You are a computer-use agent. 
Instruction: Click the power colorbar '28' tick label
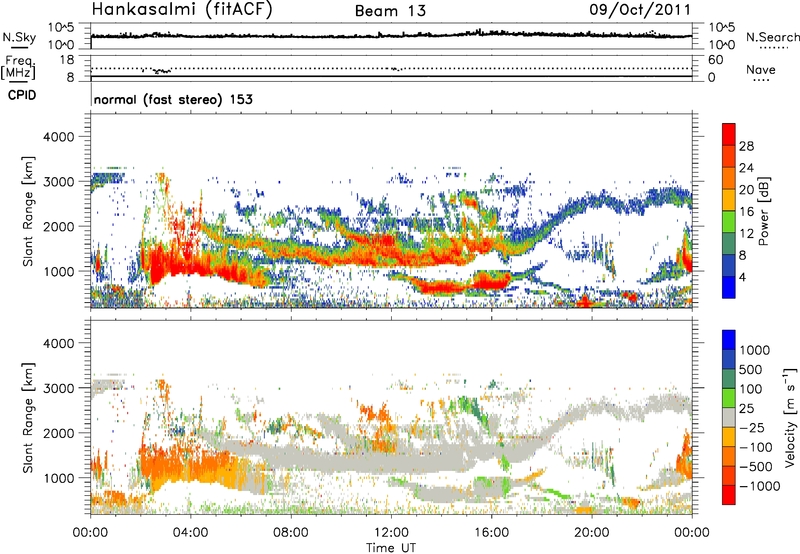coord(746,146)
